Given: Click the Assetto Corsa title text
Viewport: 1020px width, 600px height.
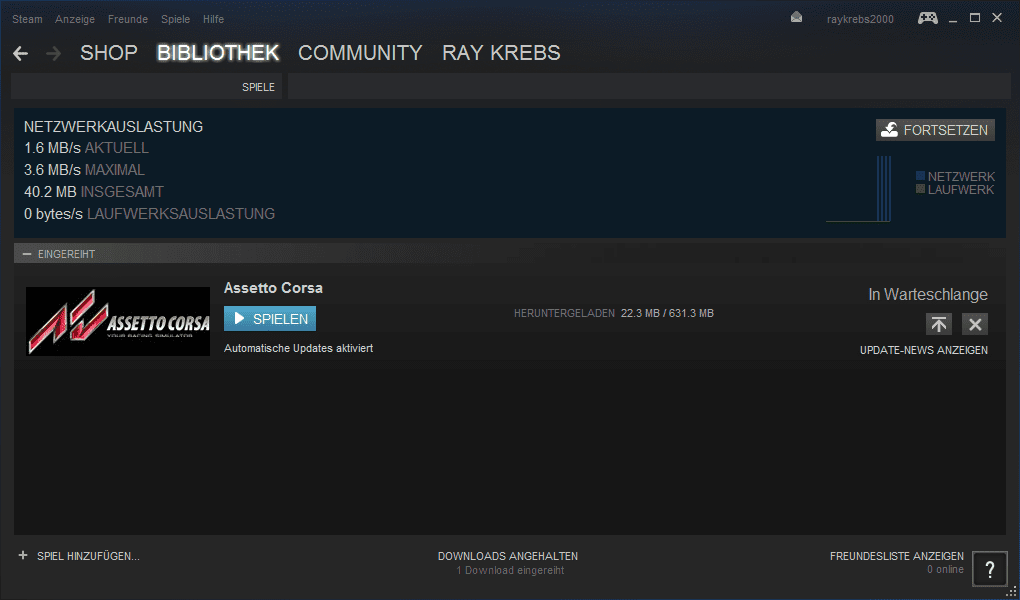Looking at the screenshot, I should 273,288.
